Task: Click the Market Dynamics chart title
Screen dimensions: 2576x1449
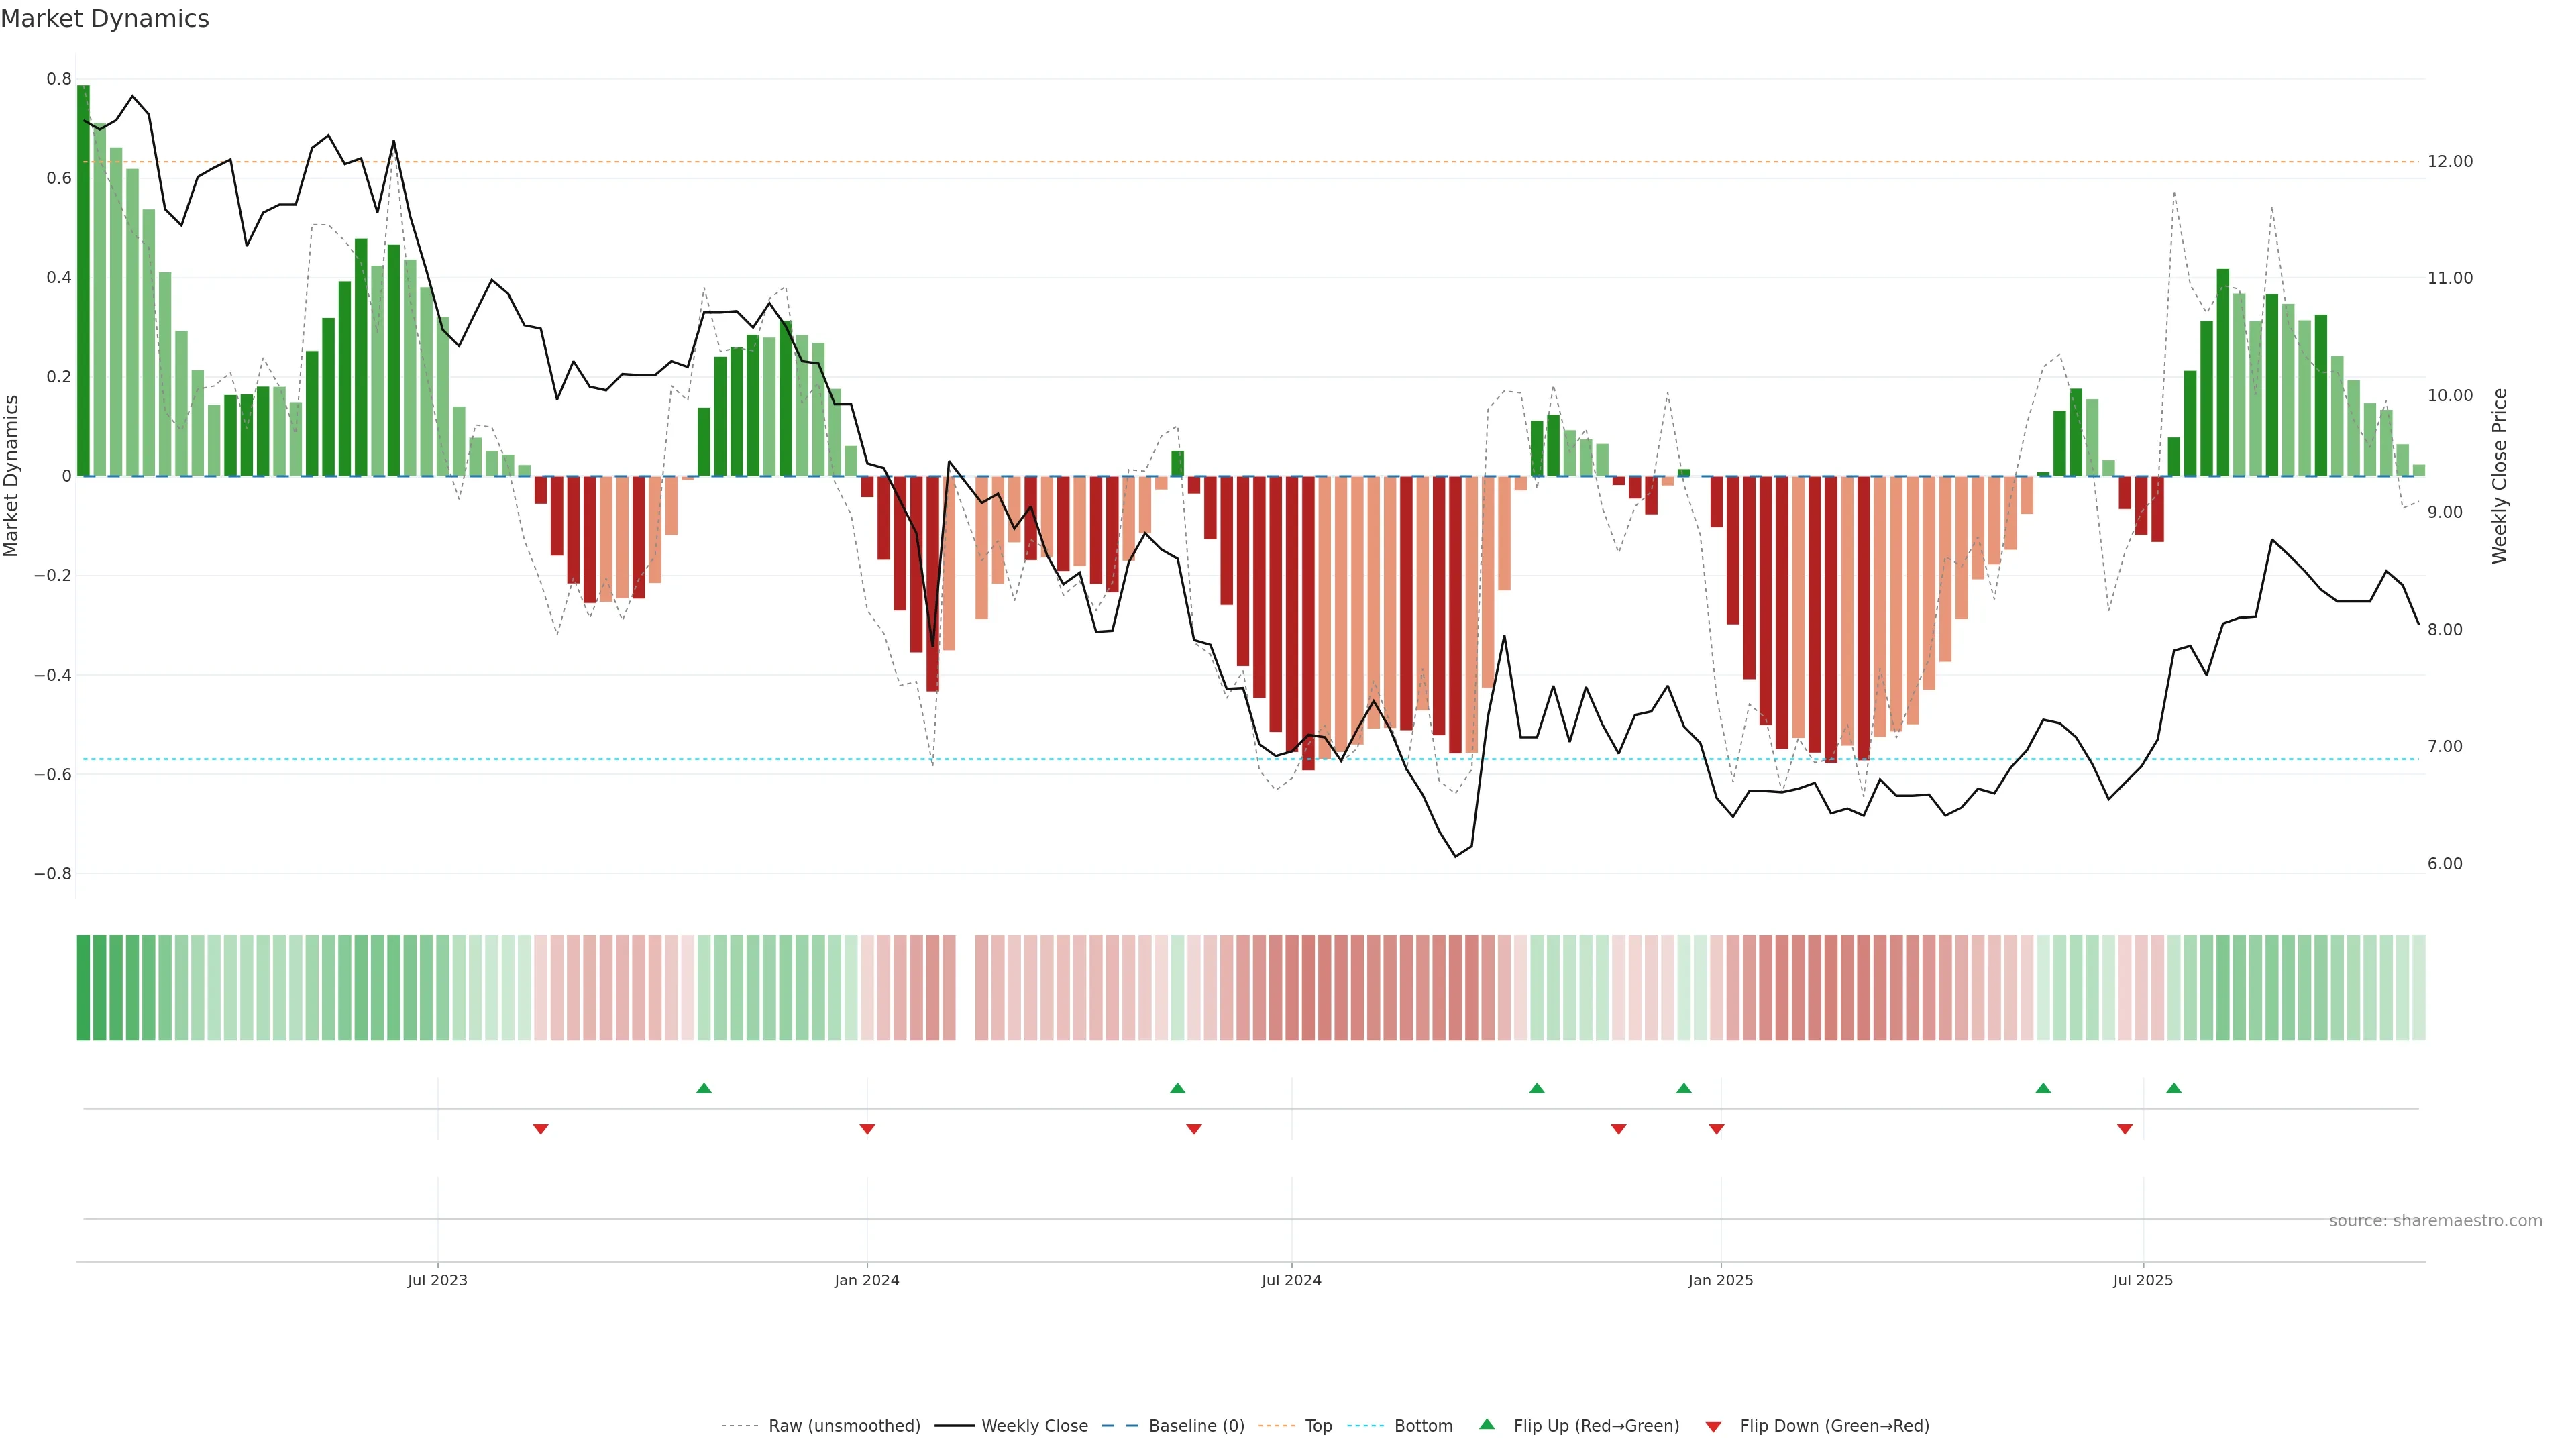Action: click(105, 19)
